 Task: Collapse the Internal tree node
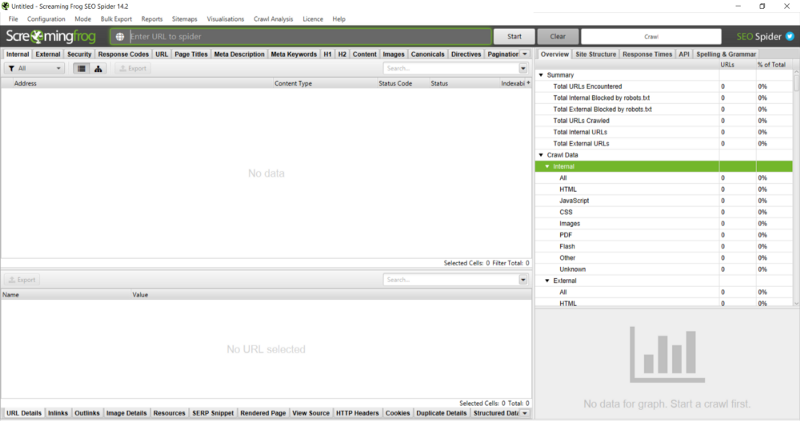(547, 166)
